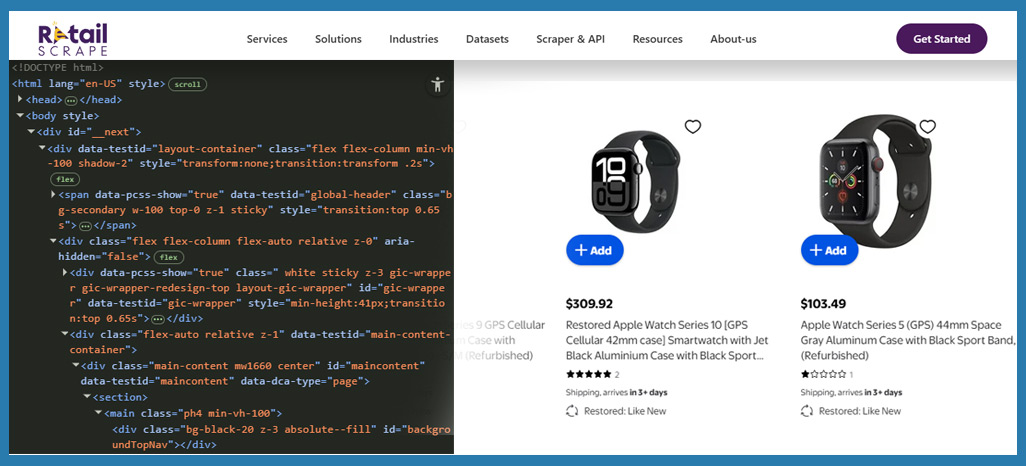The width and height of the screenshot is (1026, 466).
Task: Add the $309.92 watch to cart
Action: tap(595, 250)
